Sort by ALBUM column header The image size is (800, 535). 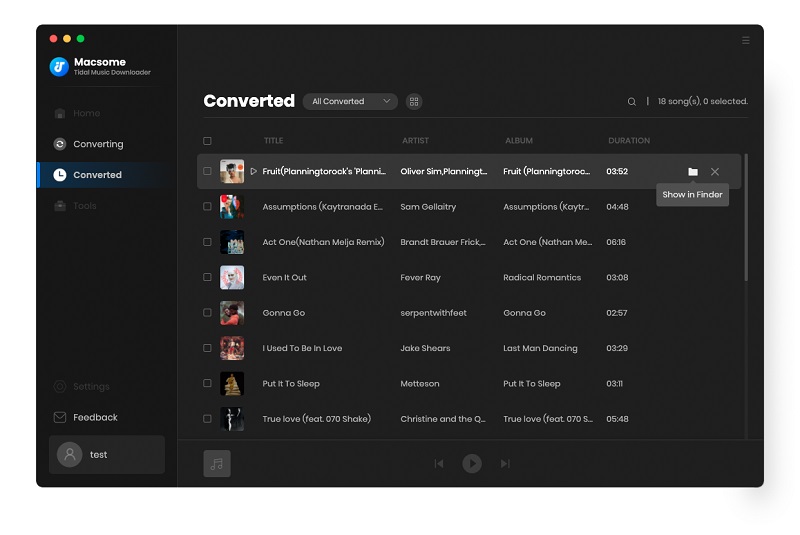click(519, 141)
